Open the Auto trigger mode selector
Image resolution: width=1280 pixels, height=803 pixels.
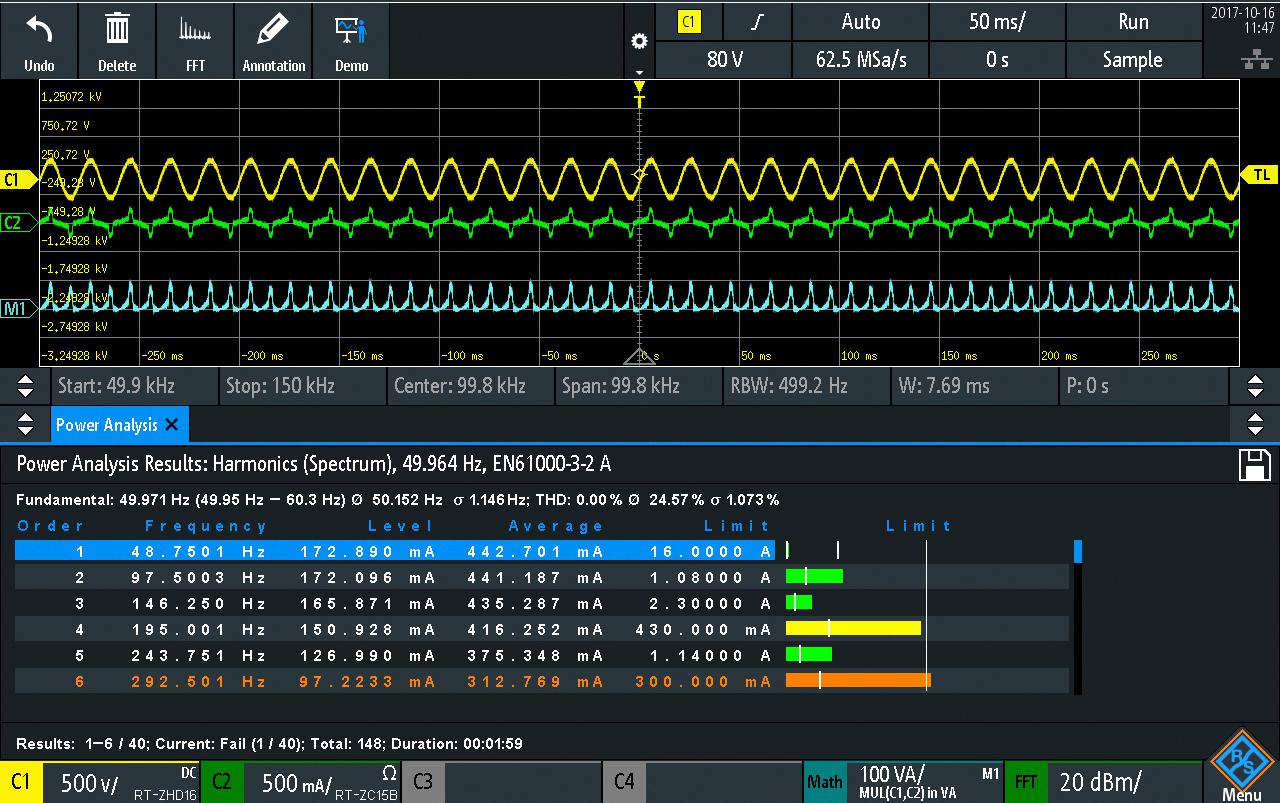[860, 21]
